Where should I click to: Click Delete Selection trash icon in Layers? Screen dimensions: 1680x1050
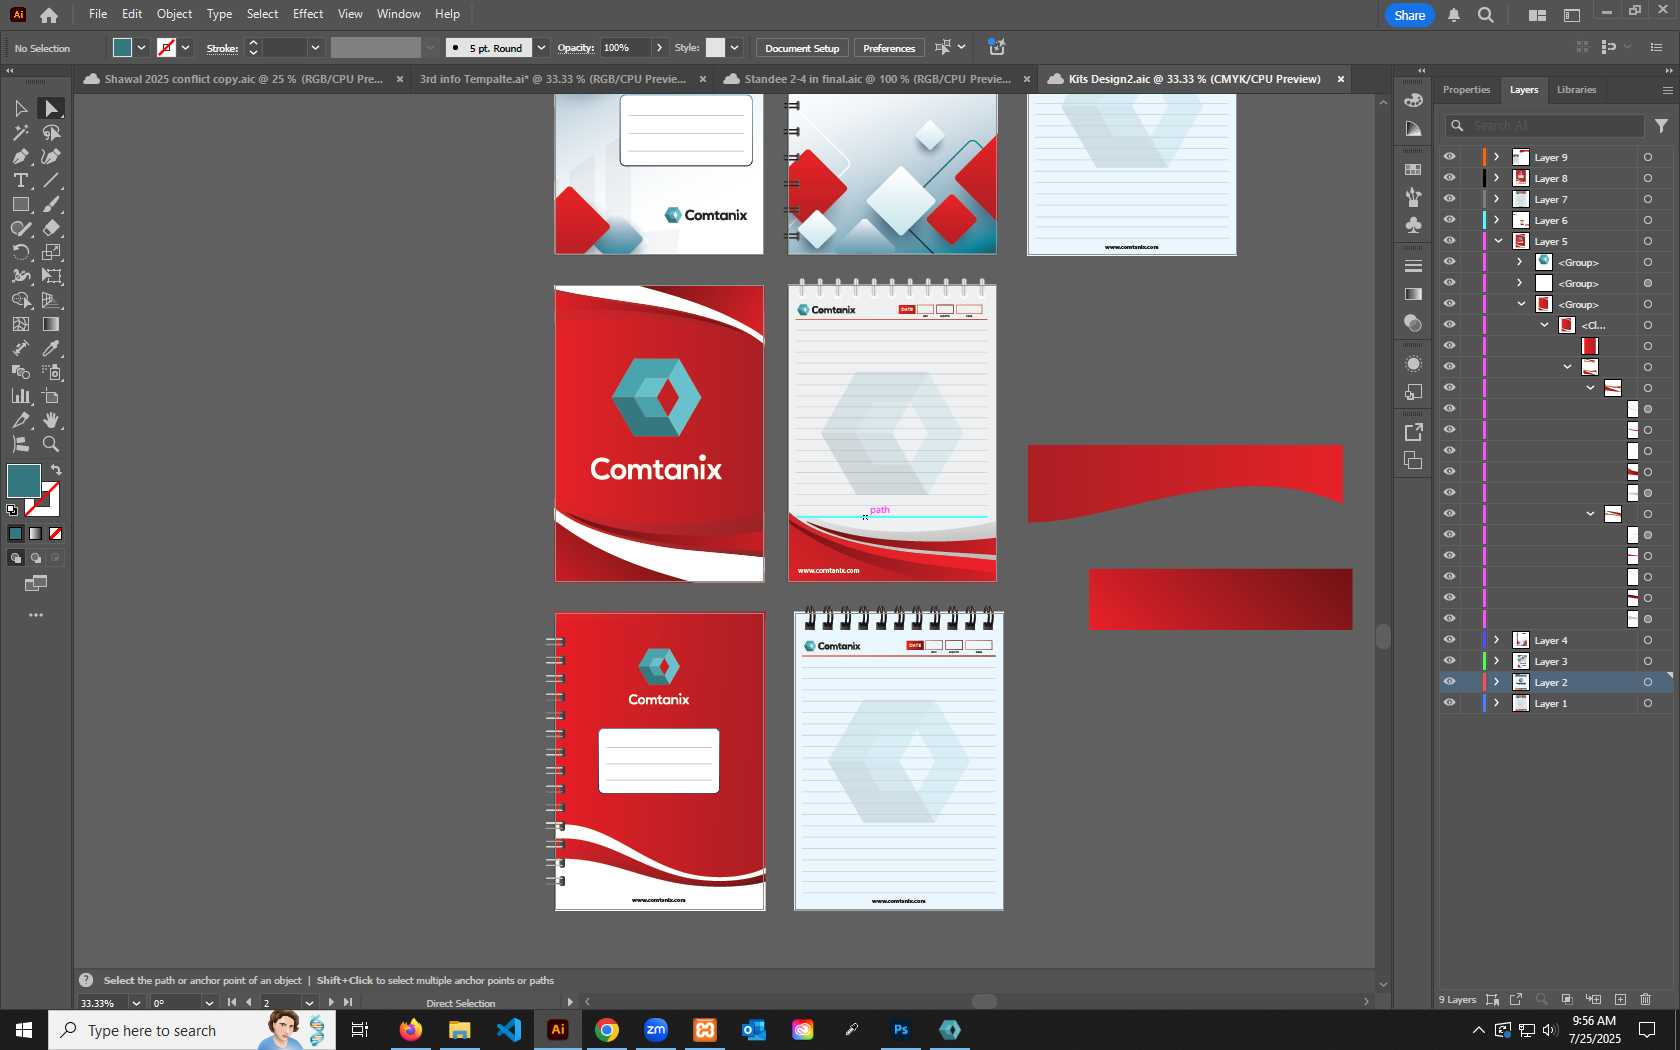pyautogui.click(x=1646, y=999)
